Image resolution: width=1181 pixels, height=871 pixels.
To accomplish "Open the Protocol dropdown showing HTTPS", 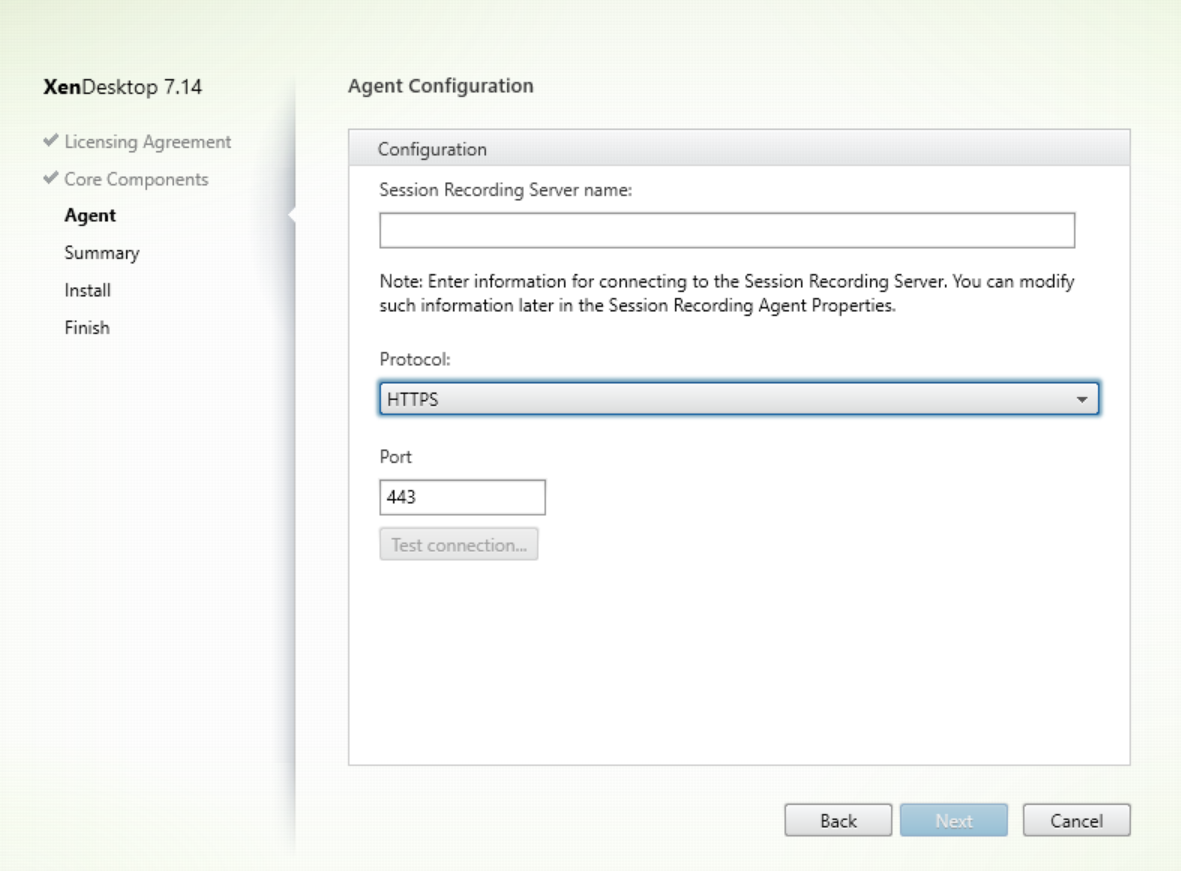I will (x=738, y=400).
